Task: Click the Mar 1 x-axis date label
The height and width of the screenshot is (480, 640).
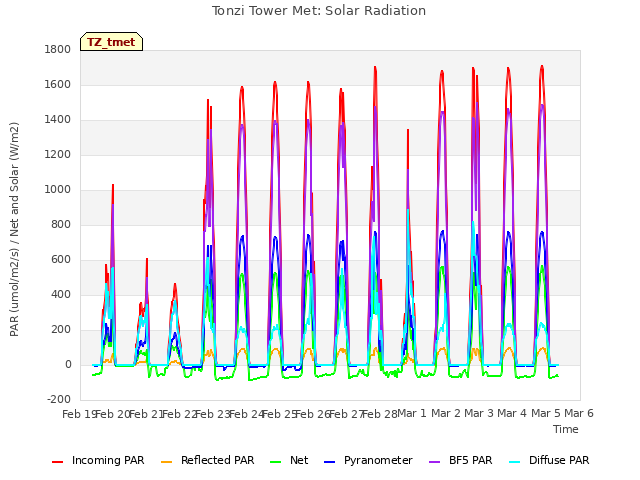Action: click(412, 413)
